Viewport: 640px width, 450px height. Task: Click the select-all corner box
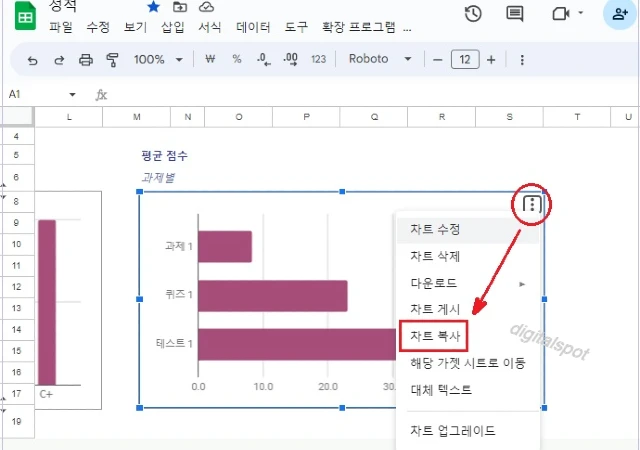coord(17,117)
